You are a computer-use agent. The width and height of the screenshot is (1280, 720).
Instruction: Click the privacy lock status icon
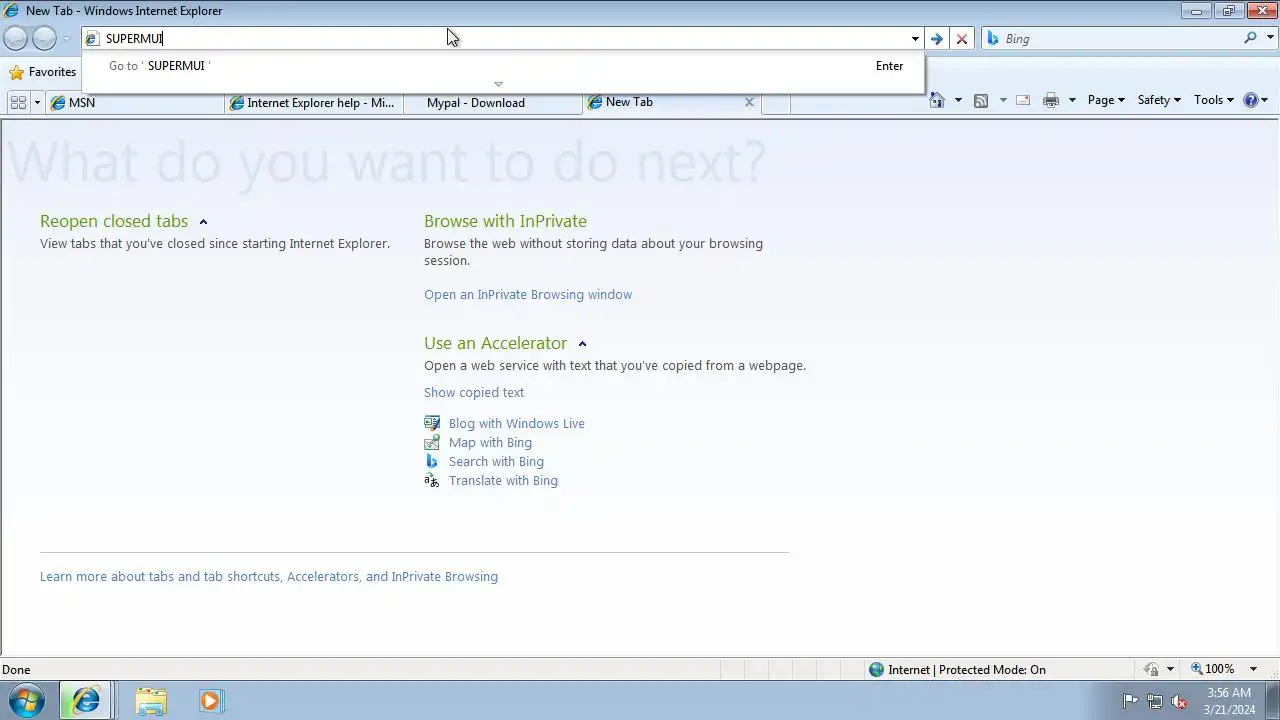tap(1152, 670)
